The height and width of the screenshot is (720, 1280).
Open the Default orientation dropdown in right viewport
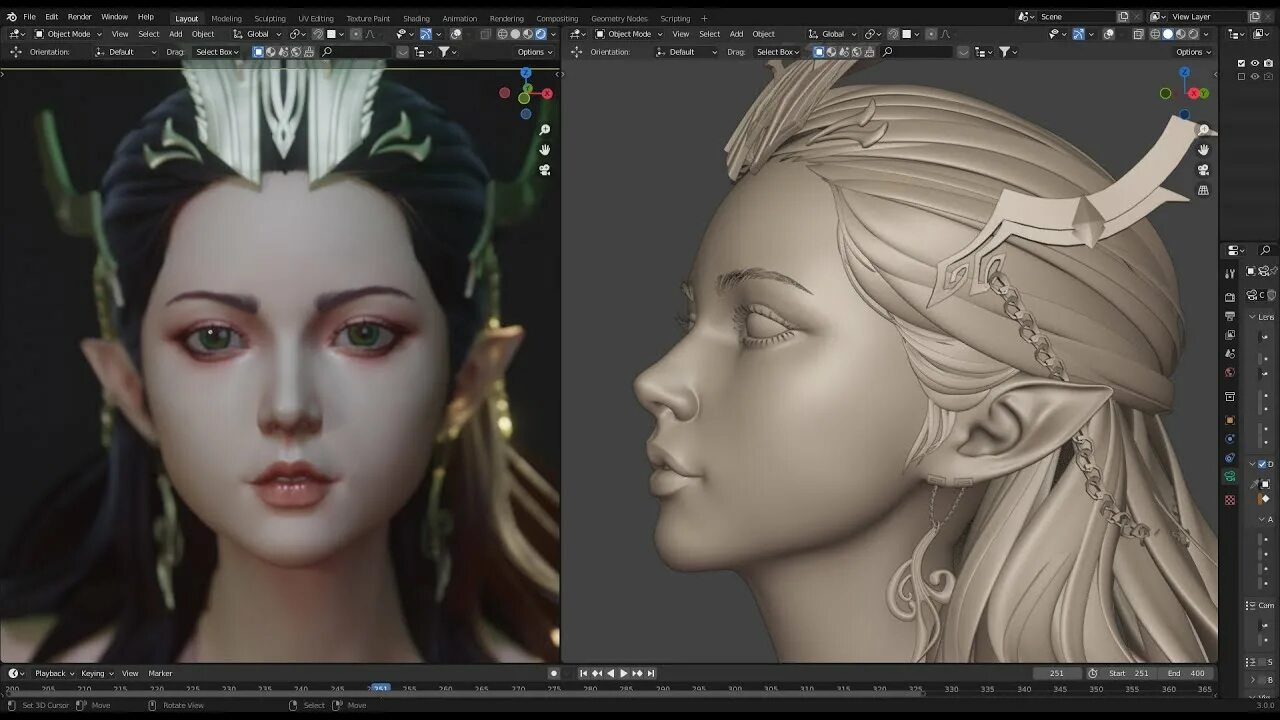[687, 52]
